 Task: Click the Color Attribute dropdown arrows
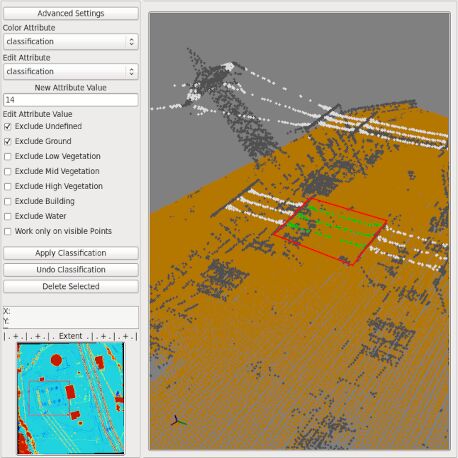131,42
